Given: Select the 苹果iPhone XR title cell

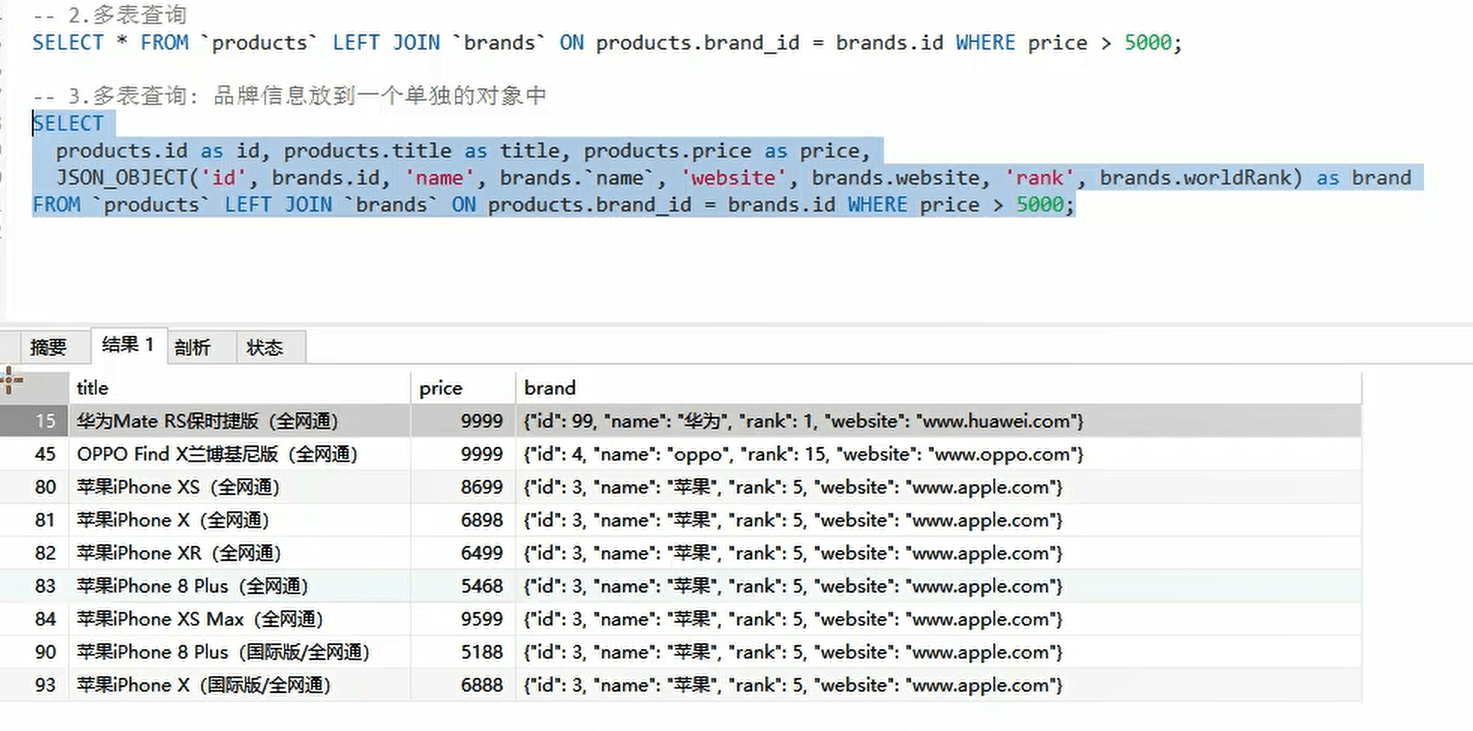Looking at the screenshot, I should 179,553.
